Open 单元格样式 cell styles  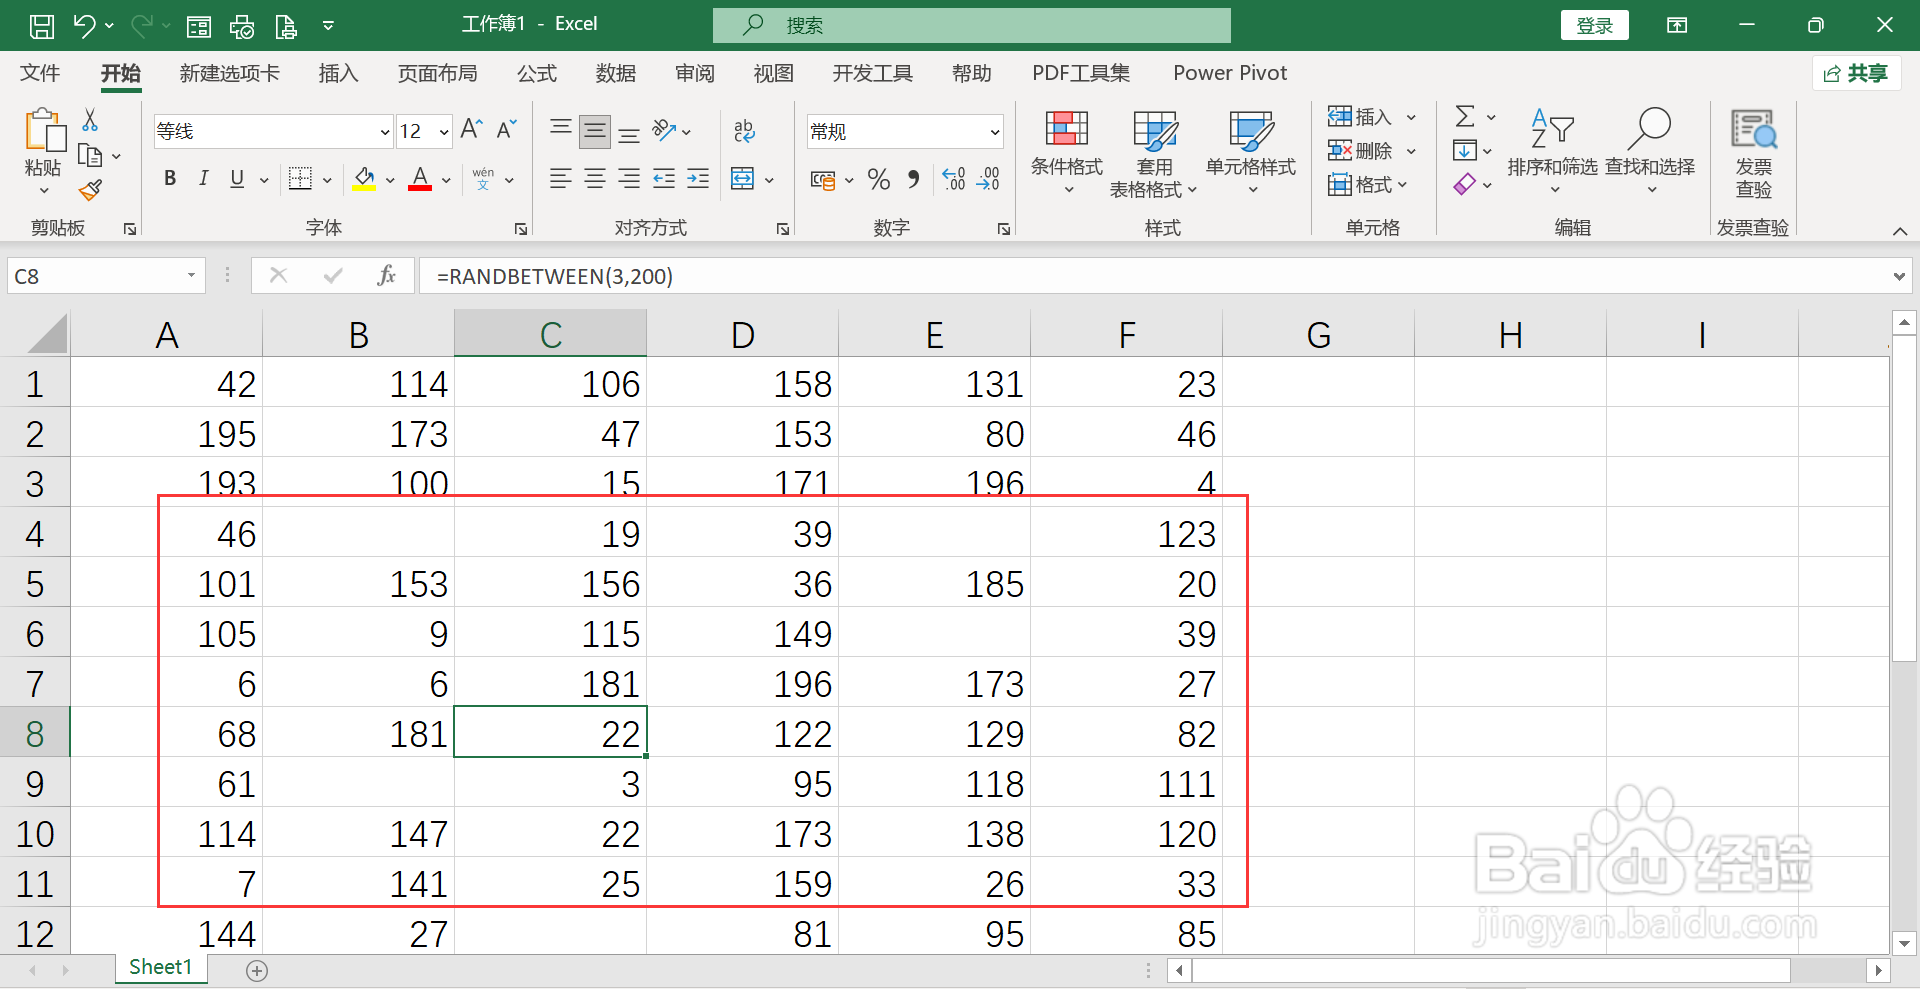[x=1251, y=152]
